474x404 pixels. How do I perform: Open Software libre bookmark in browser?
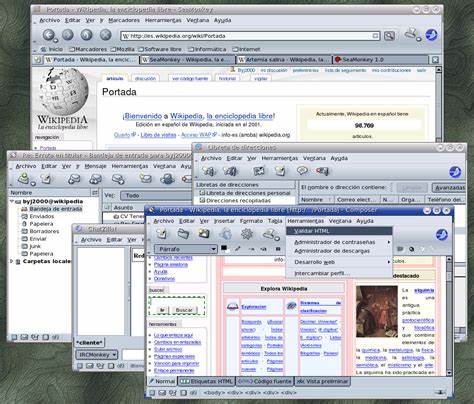pyautogui.click(x=160, y=49)
